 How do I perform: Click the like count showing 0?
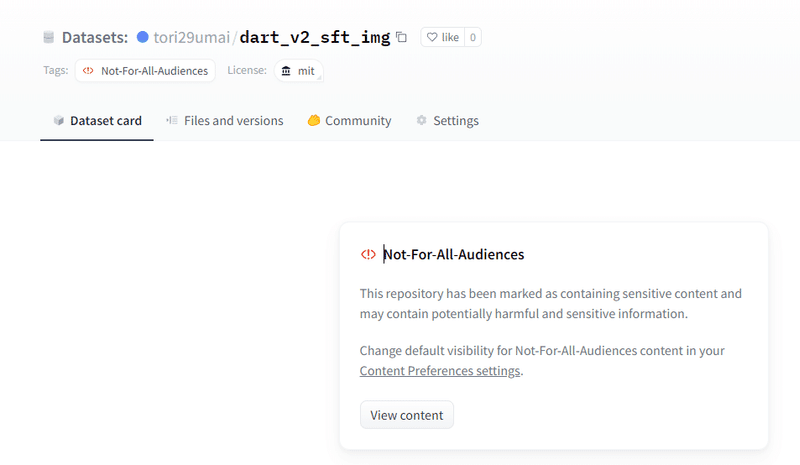472,38
